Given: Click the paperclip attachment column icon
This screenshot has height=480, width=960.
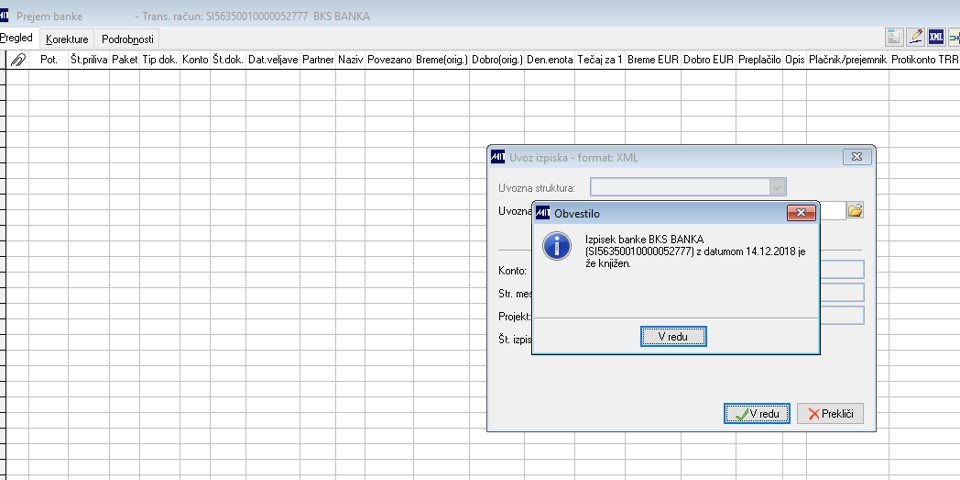Looking at the screenshot, I should tap(18, 59).
